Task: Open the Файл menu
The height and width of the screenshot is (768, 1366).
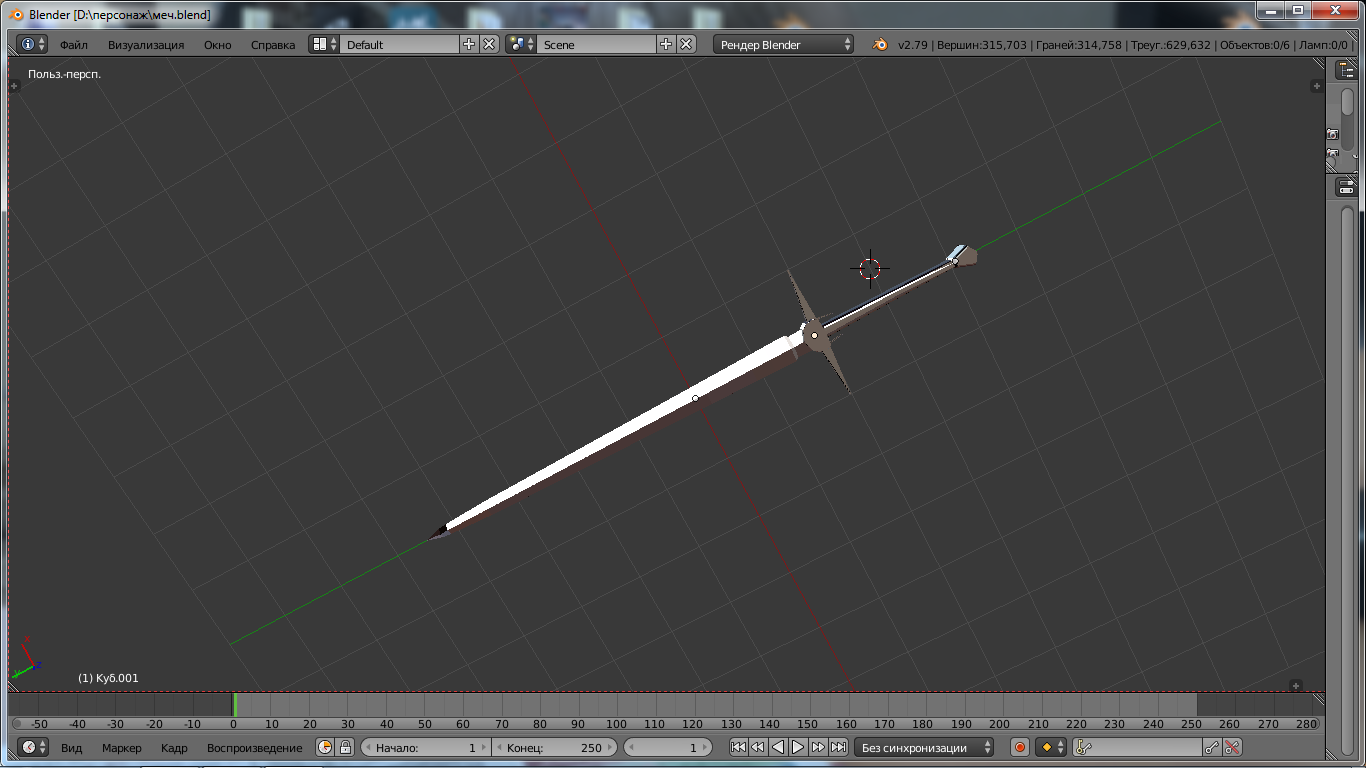Action: pos(73,45)
